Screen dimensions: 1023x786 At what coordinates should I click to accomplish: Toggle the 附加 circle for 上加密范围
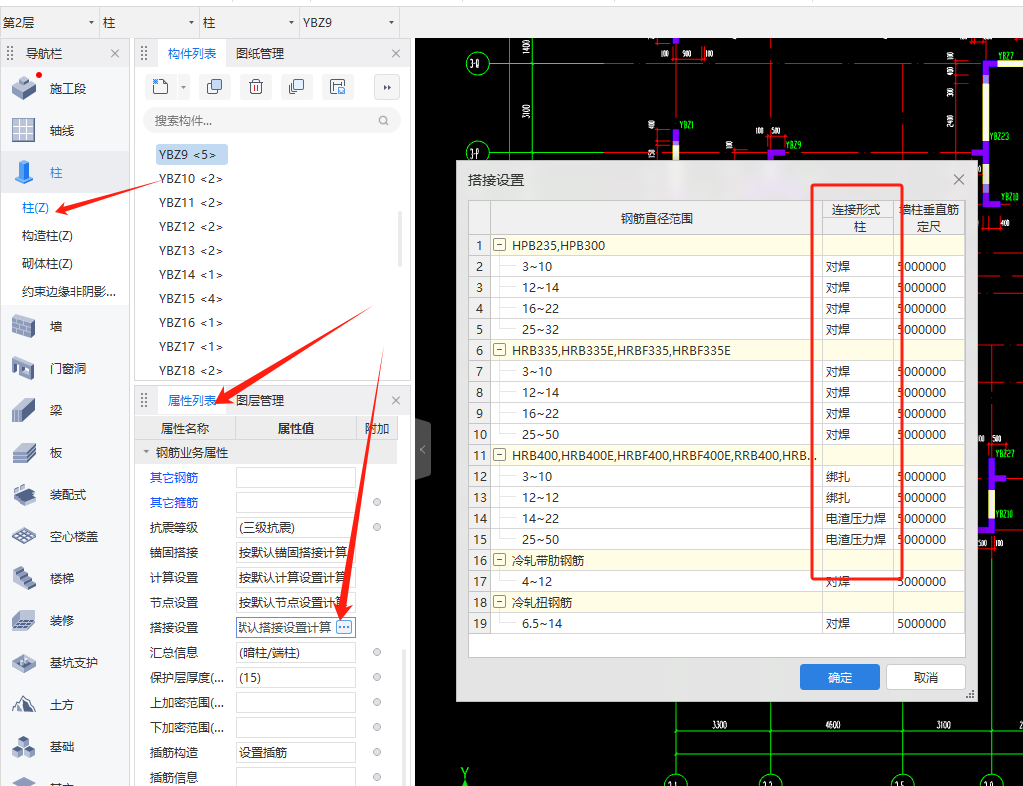[377, 703]
